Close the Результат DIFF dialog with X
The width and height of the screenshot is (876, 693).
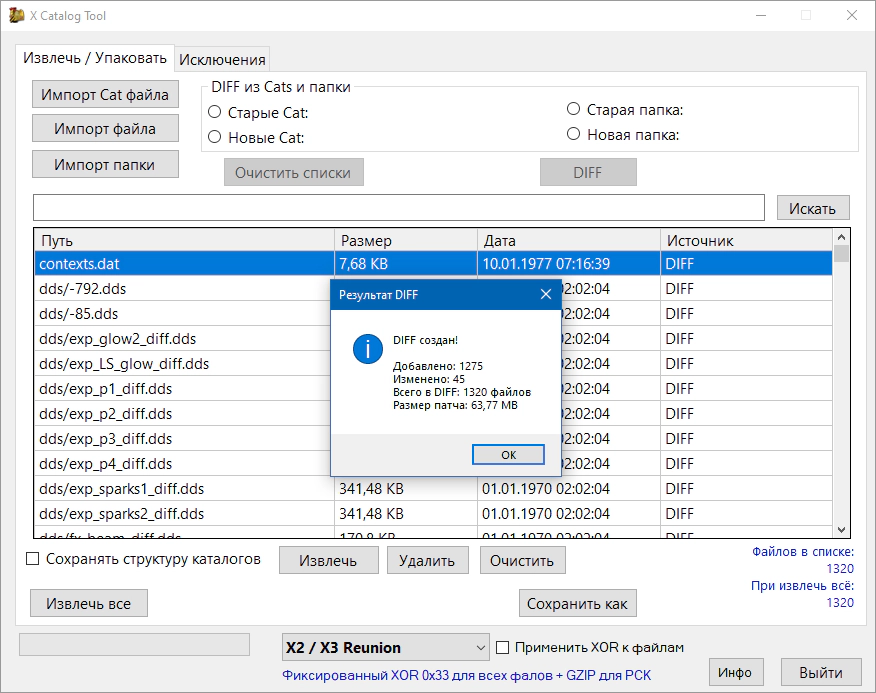click(546, 294)
